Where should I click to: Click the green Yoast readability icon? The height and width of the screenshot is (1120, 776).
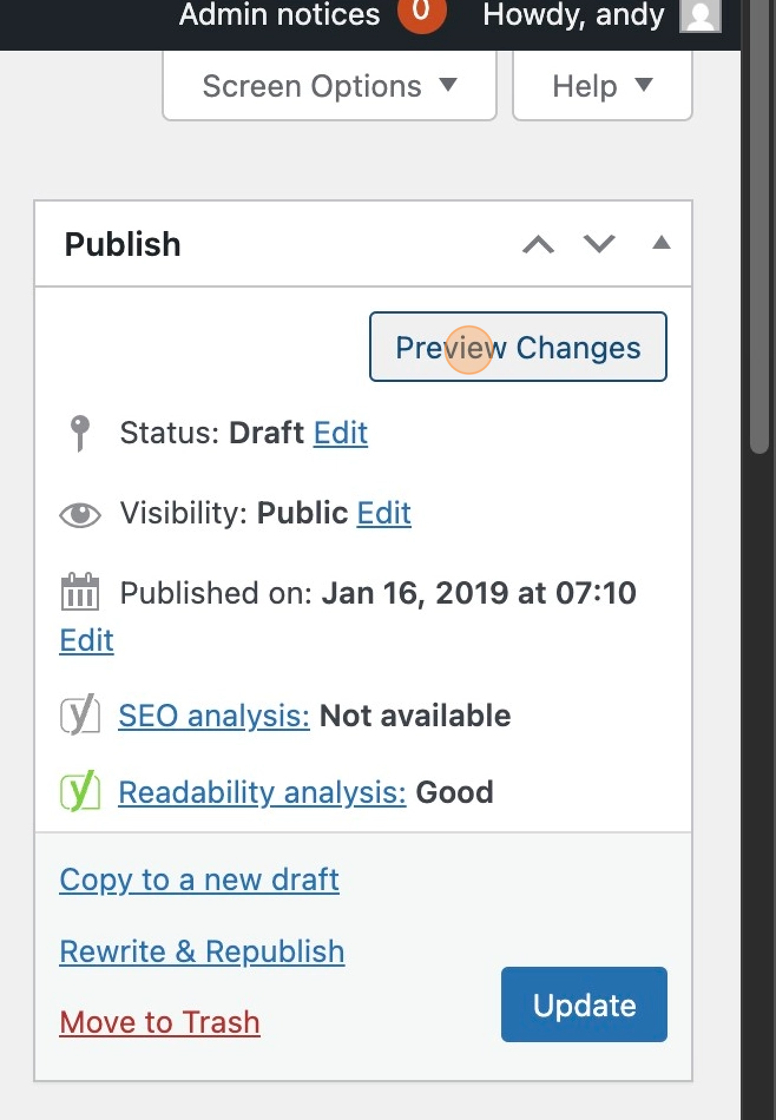(x=80, y=792)
